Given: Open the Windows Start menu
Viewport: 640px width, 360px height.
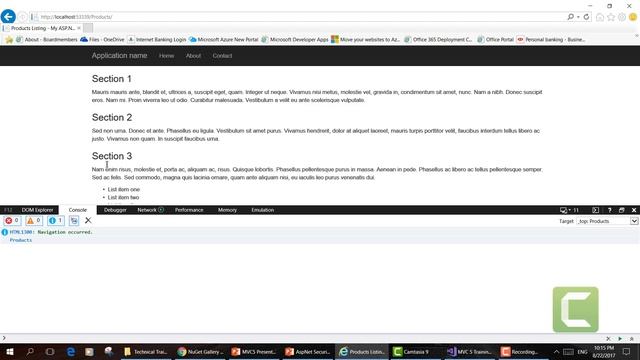Looking at the screenshot, I should point(10,352).
